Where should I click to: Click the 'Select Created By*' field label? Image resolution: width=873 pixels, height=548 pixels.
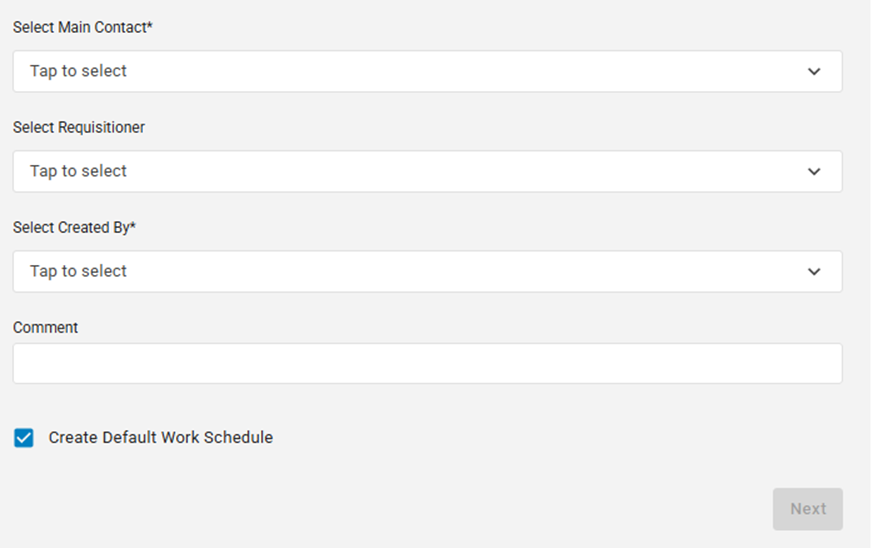tap(74, 228)
